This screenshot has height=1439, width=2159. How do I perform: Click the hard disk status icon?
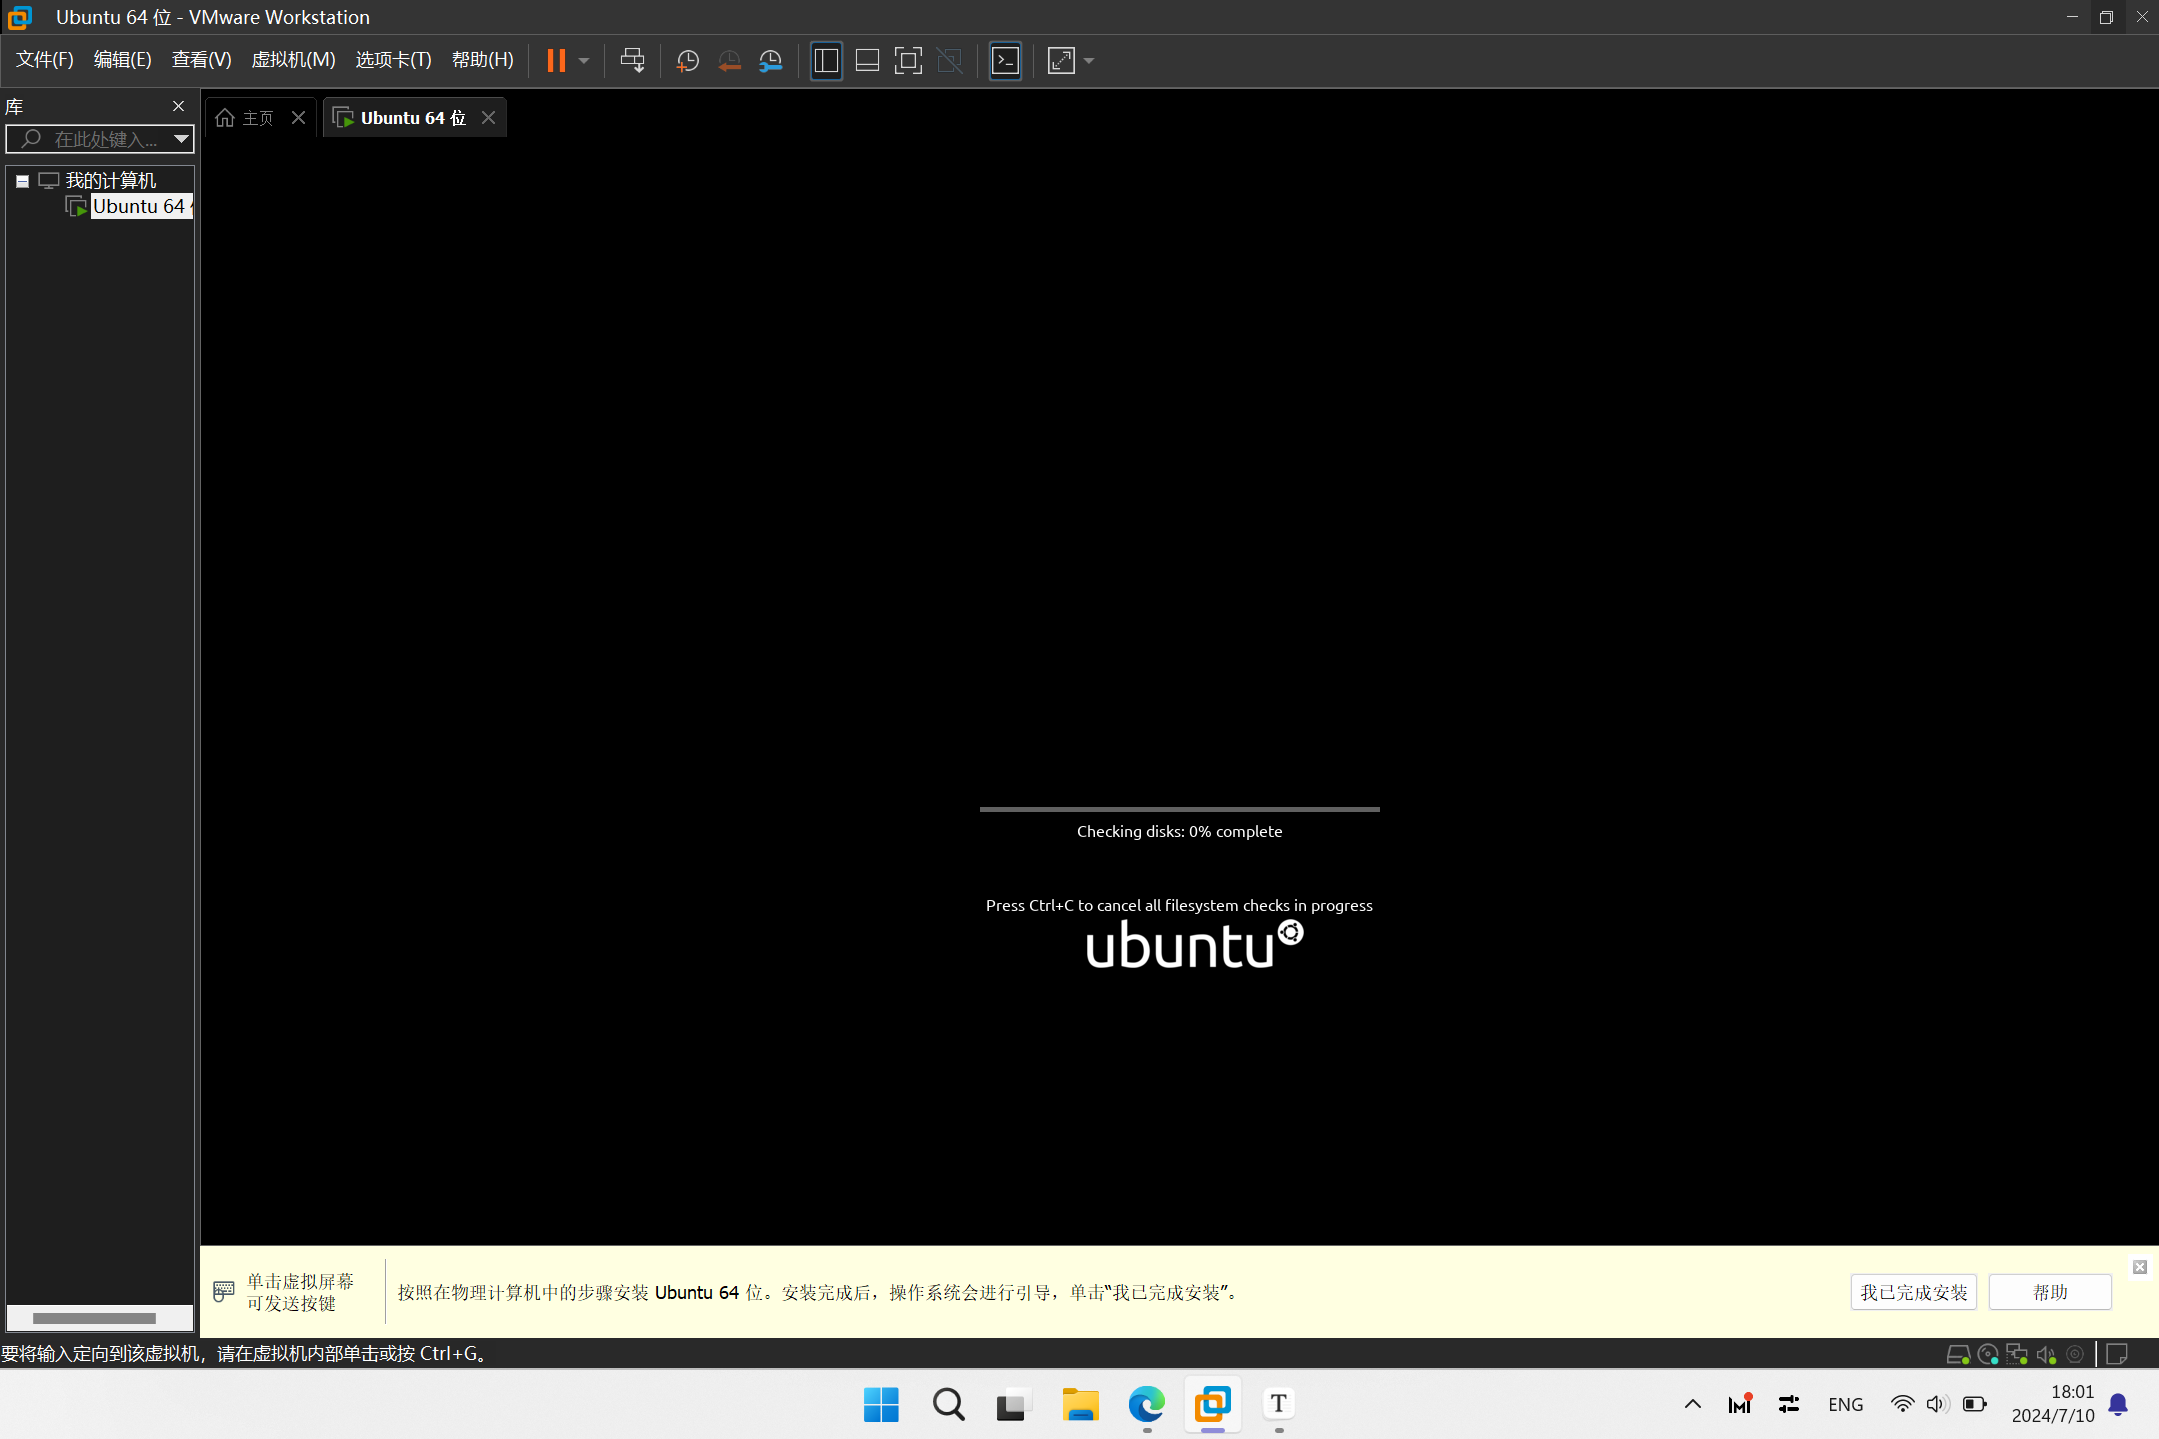pos(1958,1355)
